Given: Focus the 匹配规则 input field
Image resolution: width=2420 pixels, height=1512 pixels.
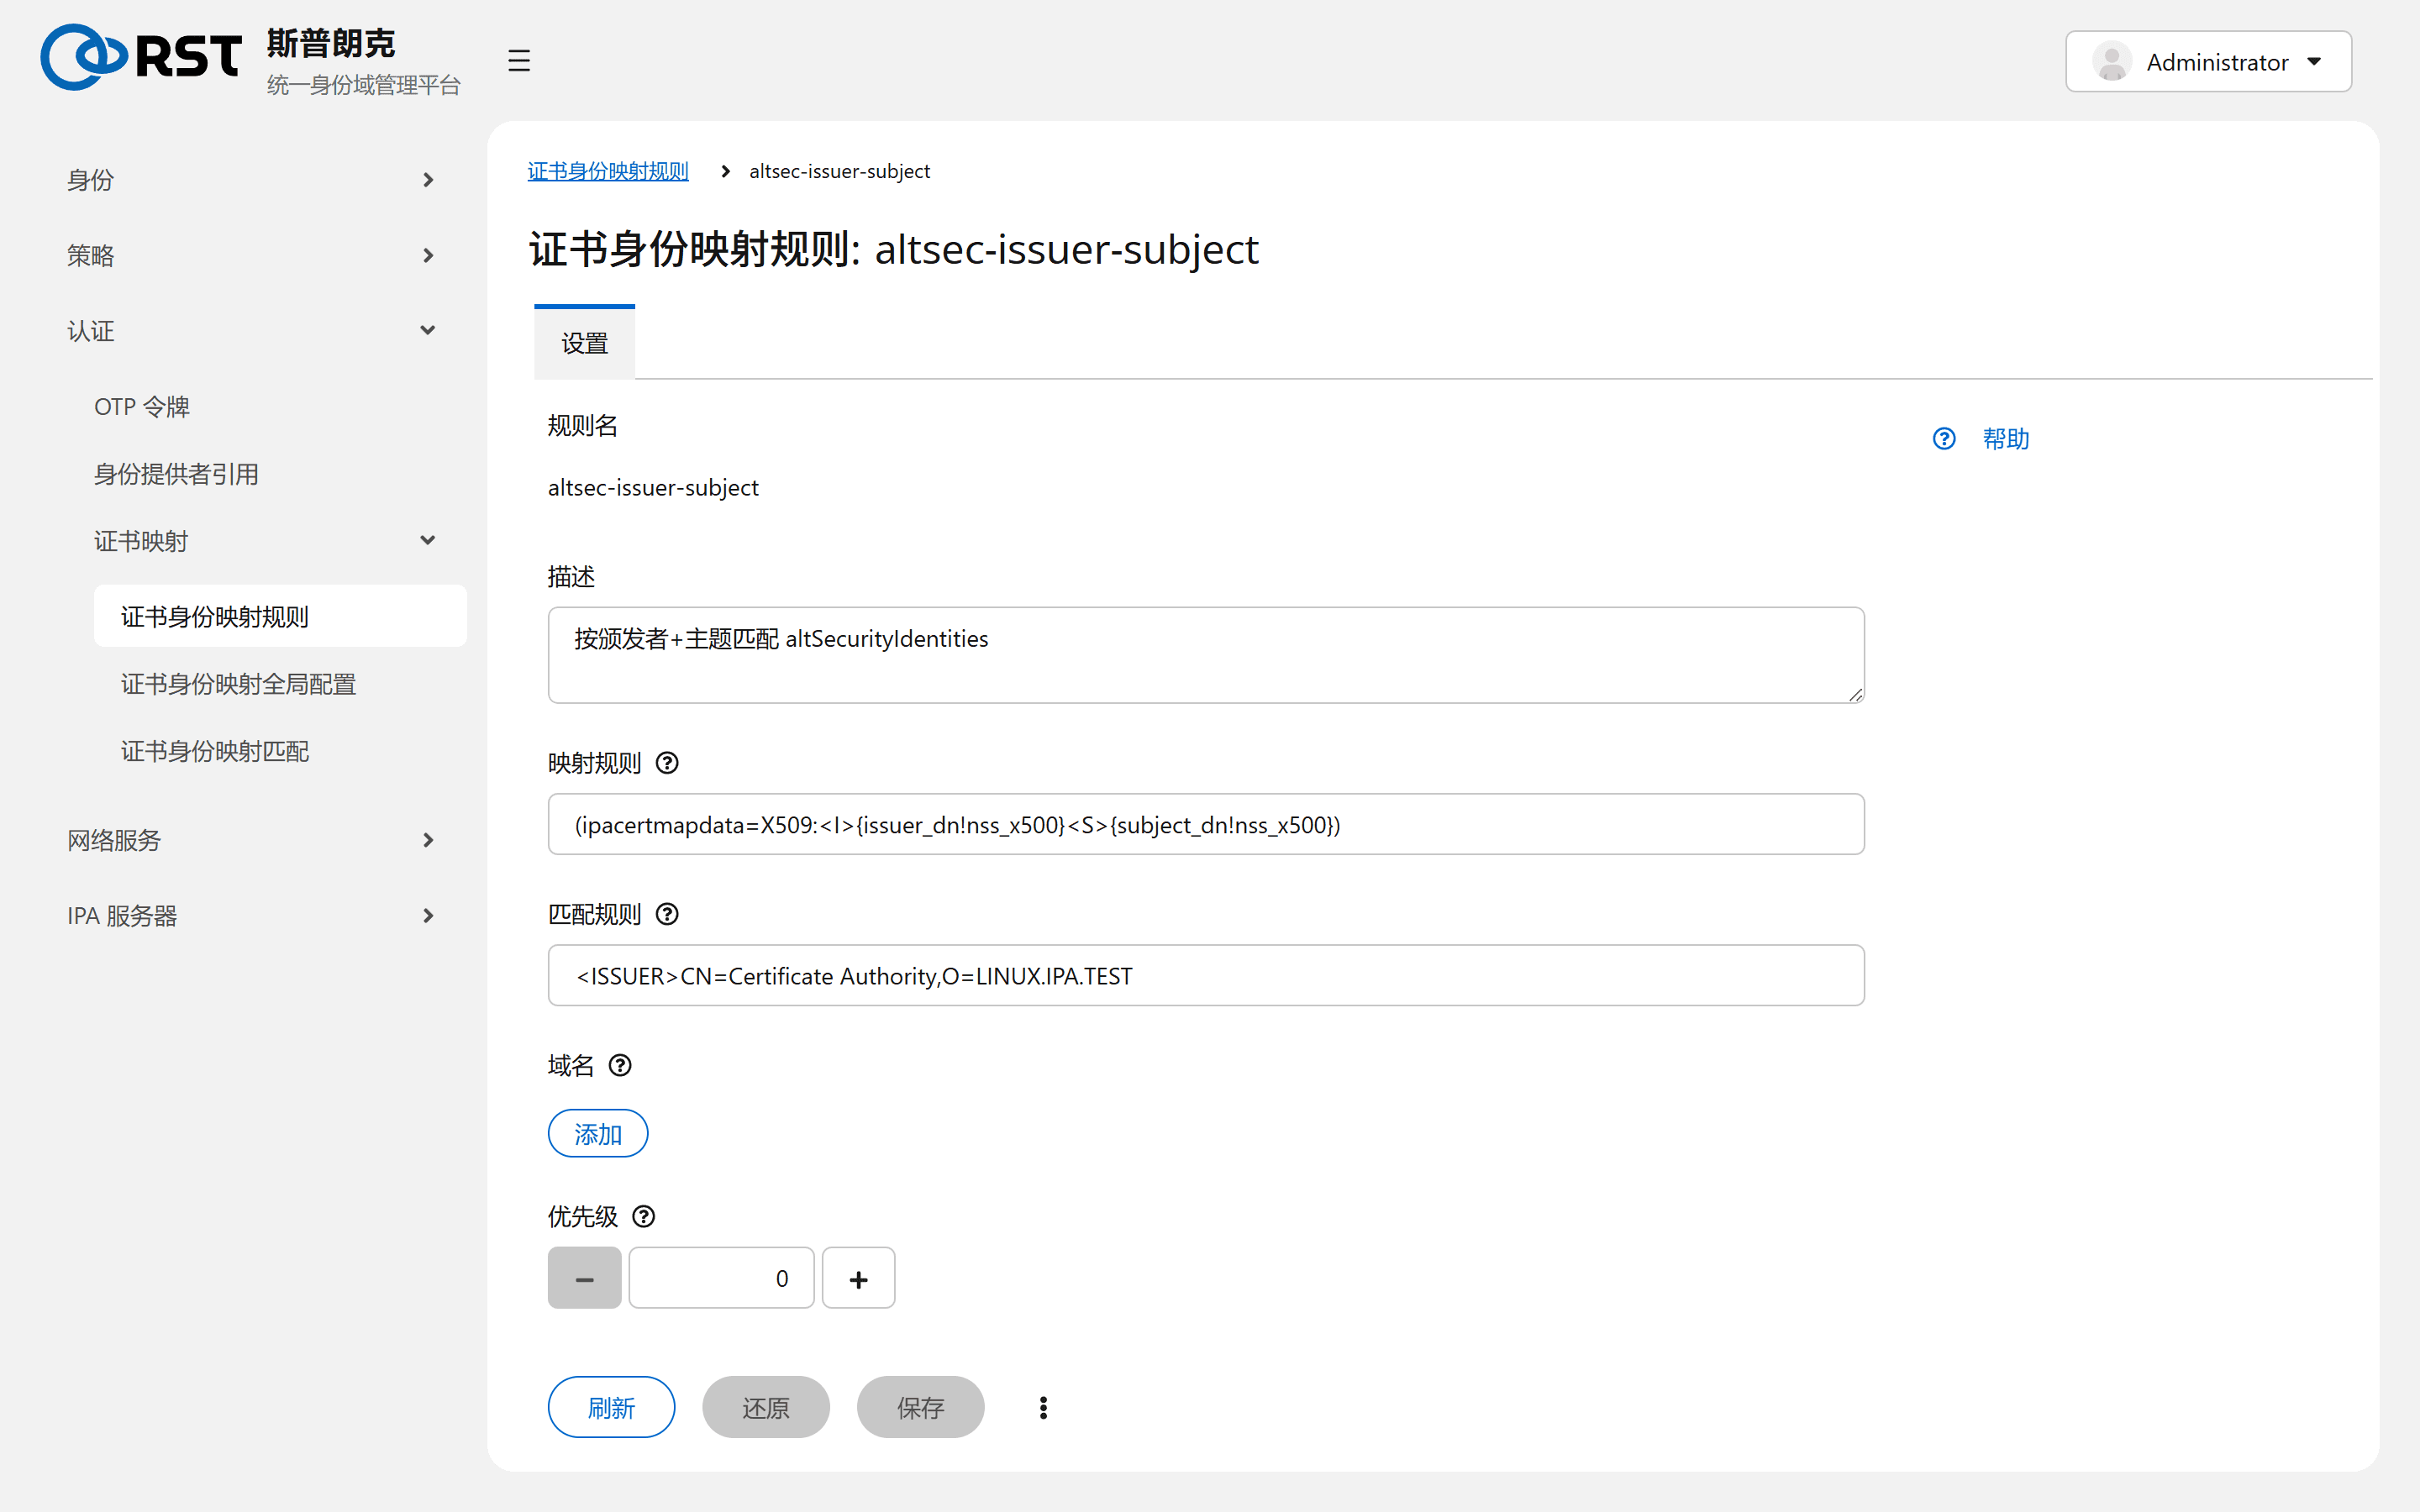Looking at the screenshot, I should pos(1206,975).
